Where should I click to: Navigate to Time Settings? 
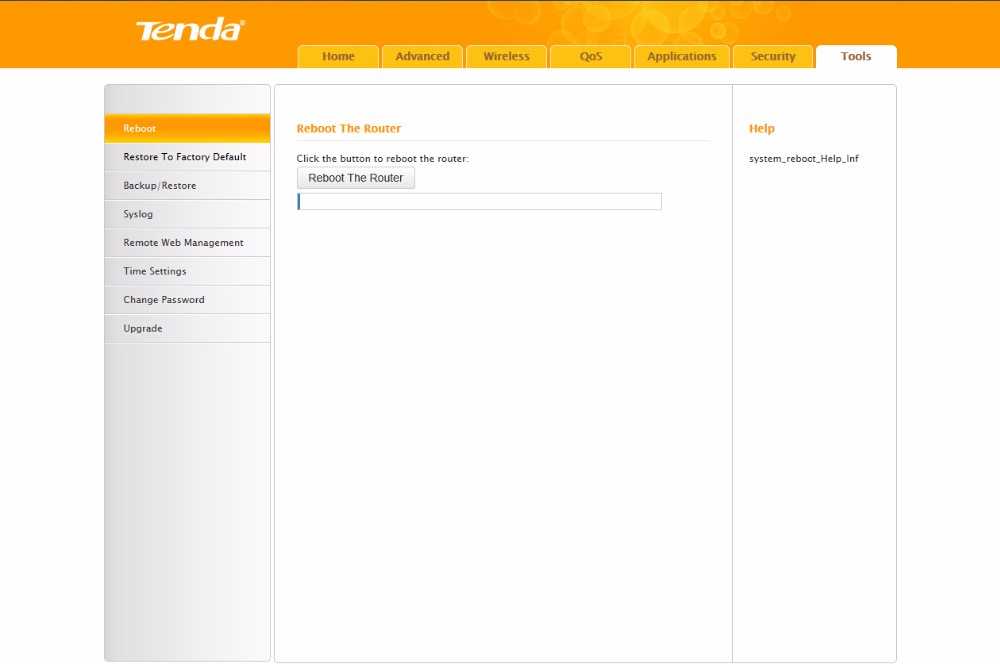[x=187, y=271]
